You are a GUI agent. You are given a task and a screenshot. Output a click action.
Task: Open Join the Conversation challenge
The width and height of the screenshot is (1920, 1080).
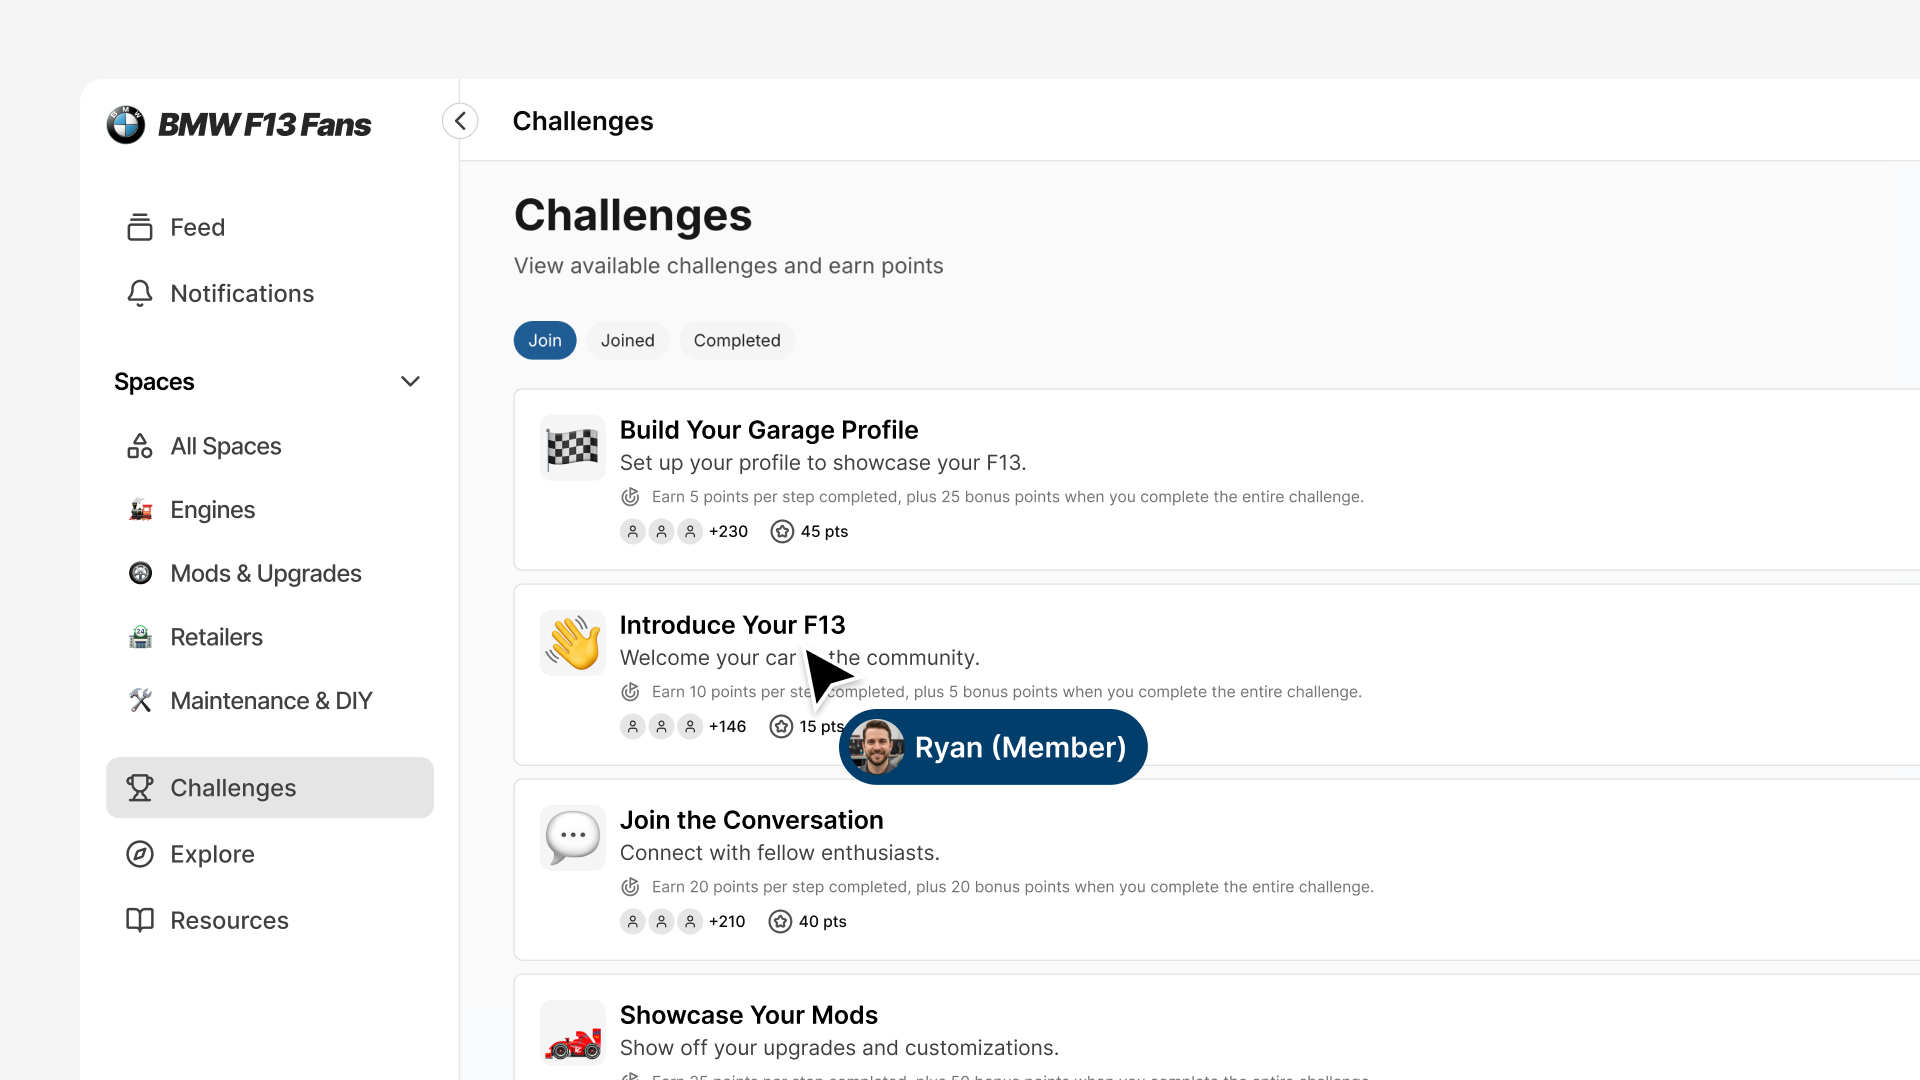click(751, 820)
